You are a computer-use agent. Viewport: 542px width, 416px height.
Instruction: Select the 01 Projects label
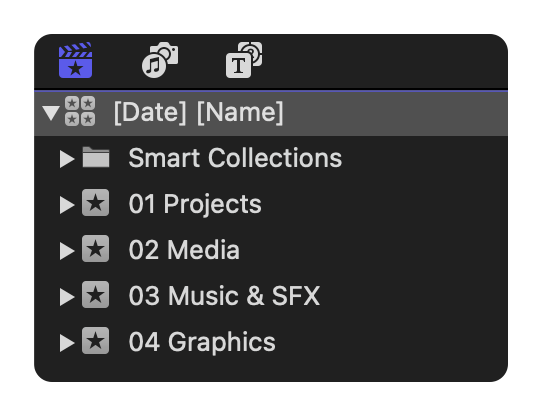pos(195,204)
